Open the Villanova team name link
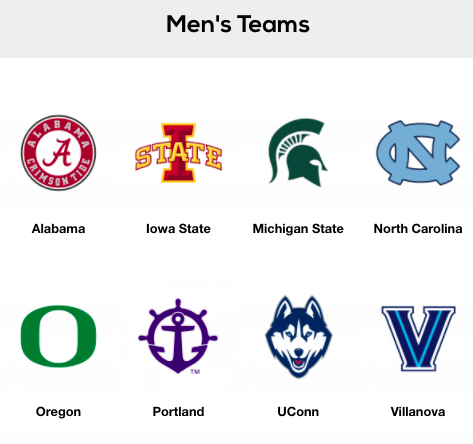The image size is (473, 444). (x=418, y=412)
